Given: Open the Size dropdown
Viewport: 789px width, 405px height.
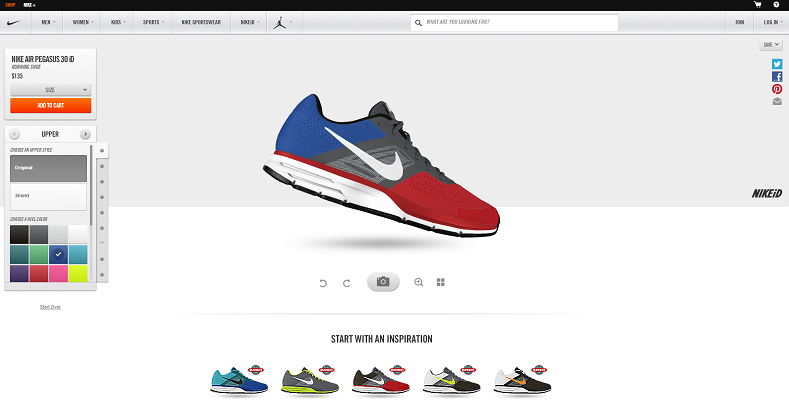Looking at the screenshot, I should pyautogui.click(x=50, y=90).
